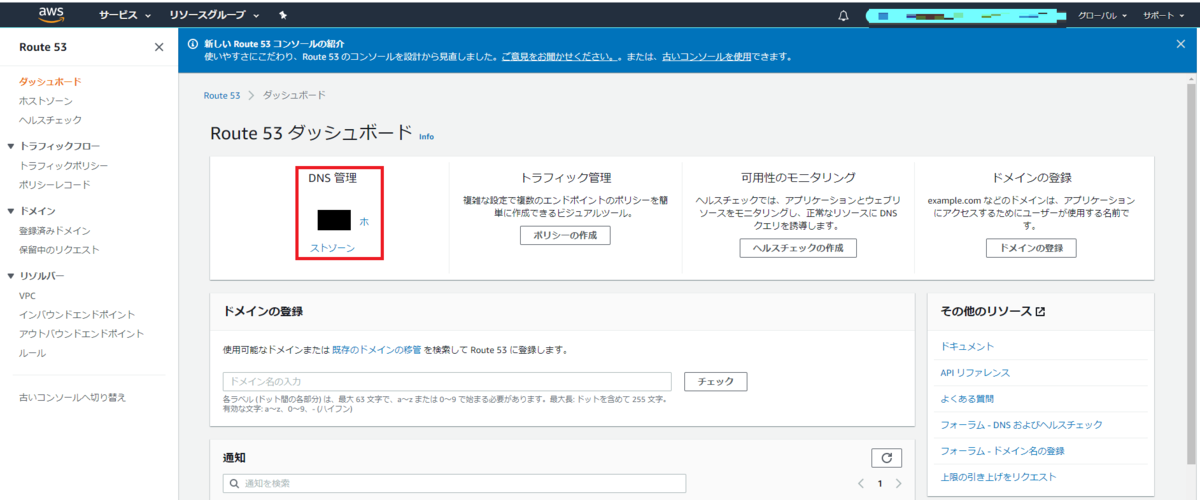Open the サービス menu
The image size is (1200, 500).
coord(125,16)
